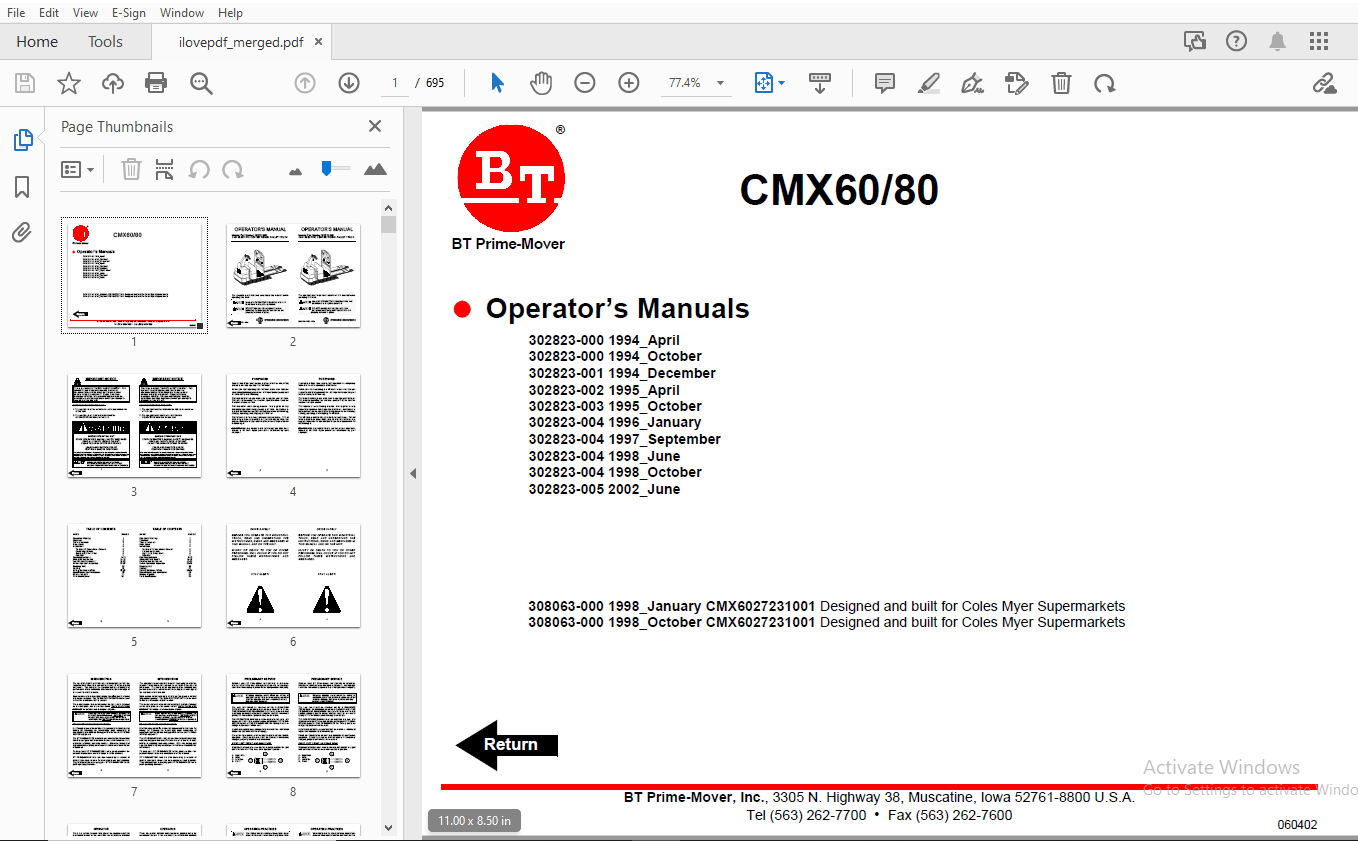Close the Page Thumbnails panel
The image size is (1358, 841).
pos(375,126)
